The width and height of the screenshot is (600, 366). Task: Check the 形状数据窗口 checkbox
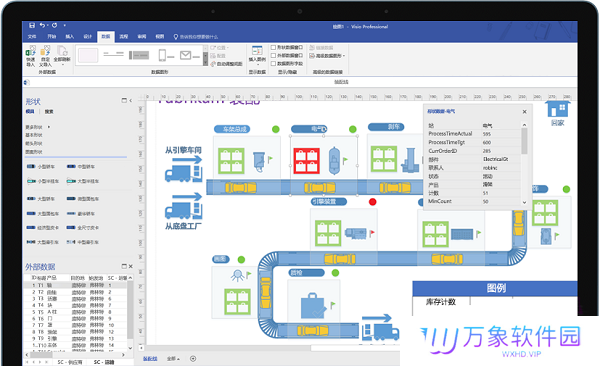[x=273, y=47]
